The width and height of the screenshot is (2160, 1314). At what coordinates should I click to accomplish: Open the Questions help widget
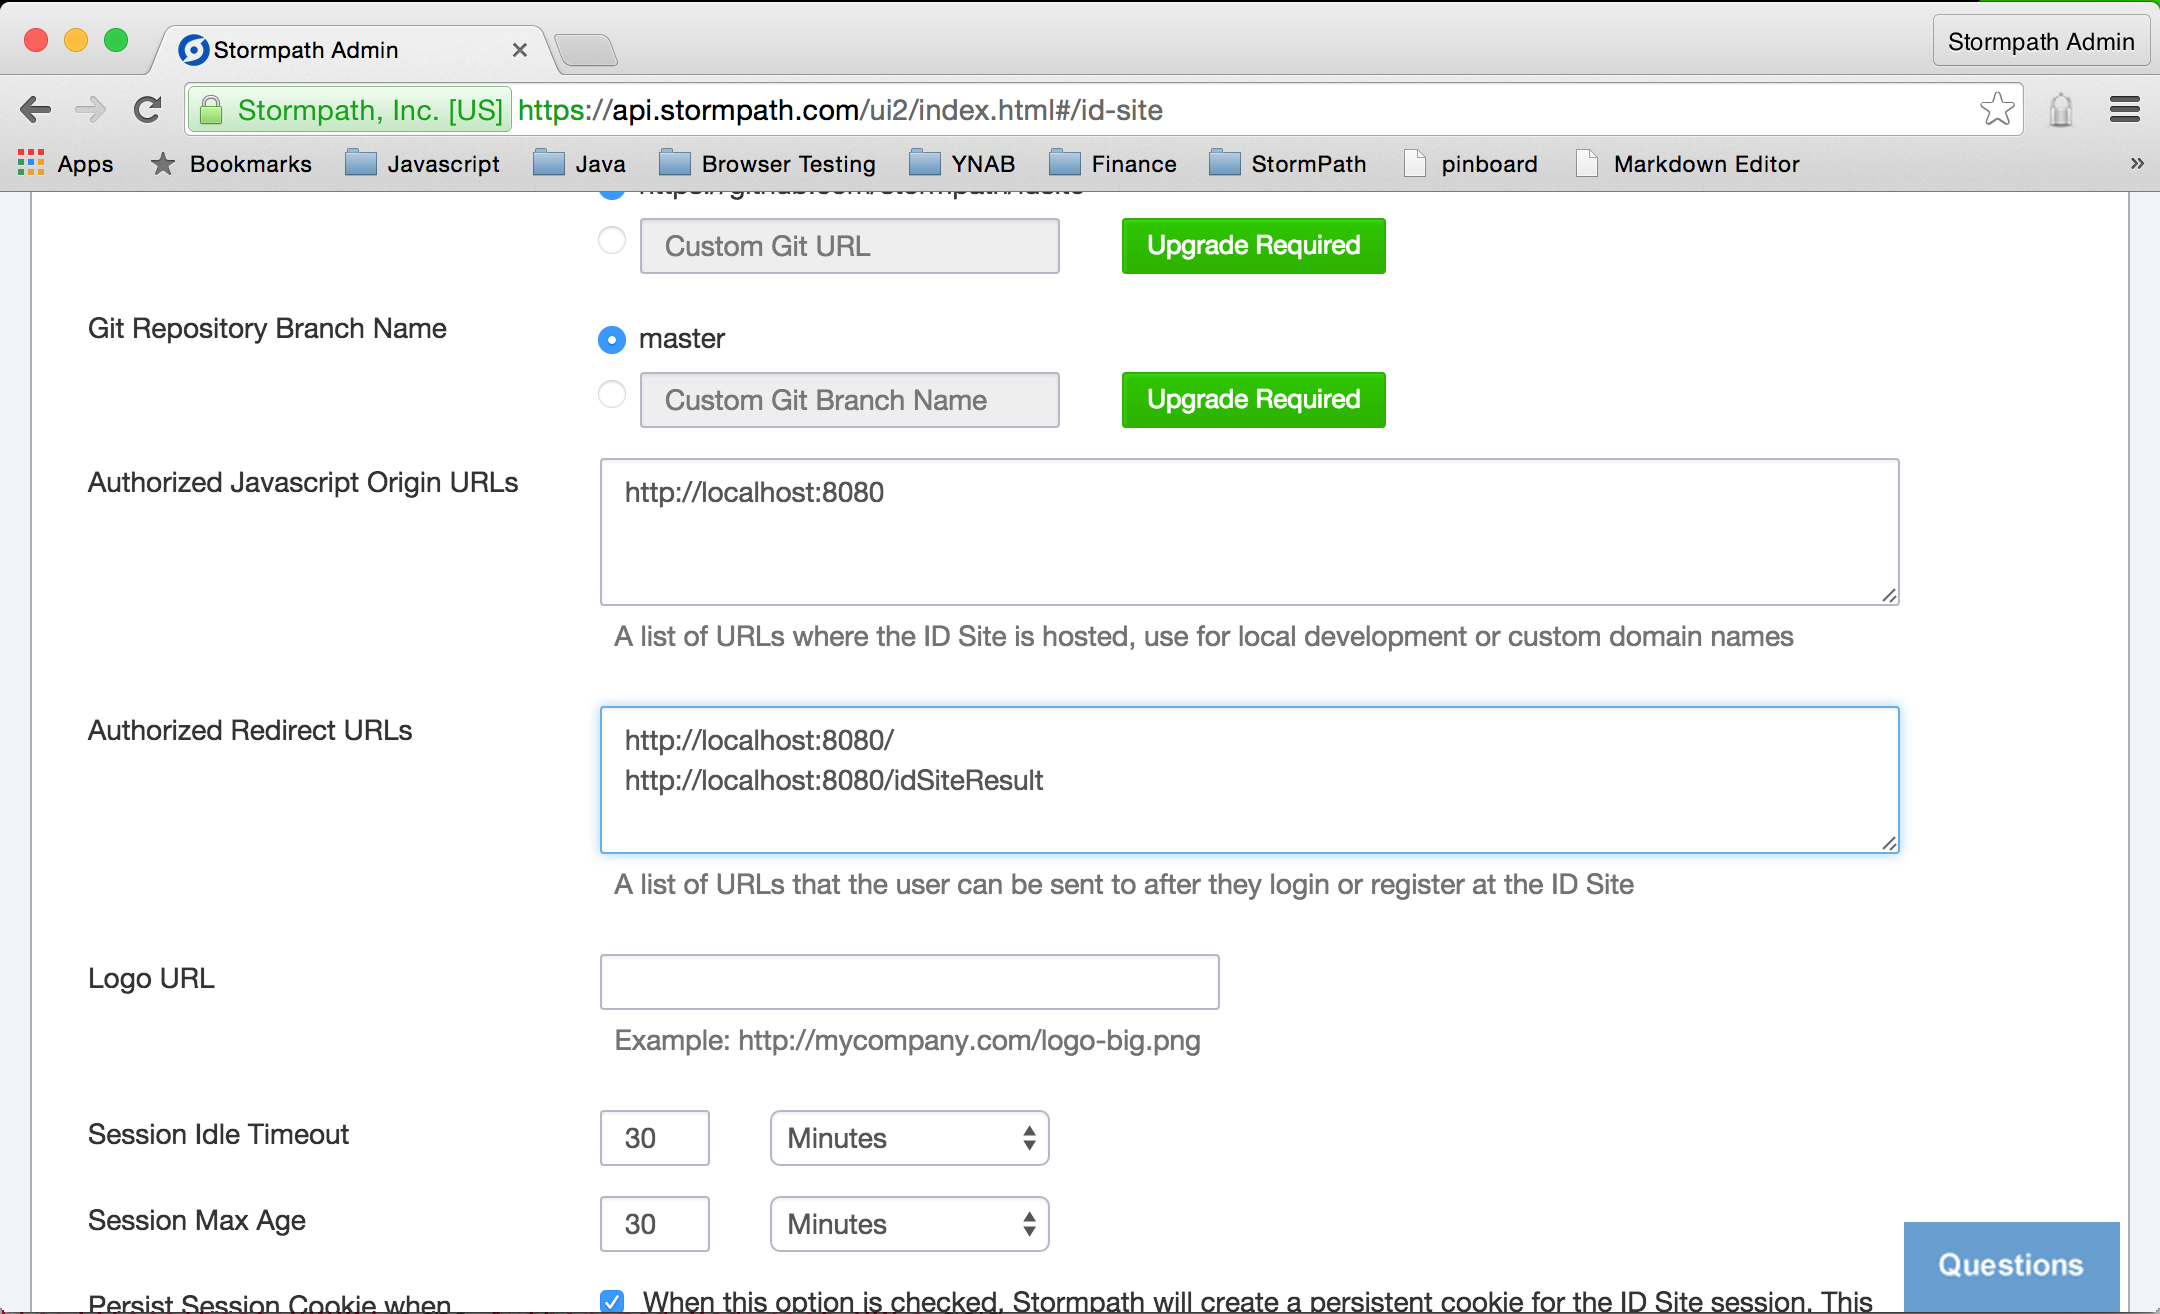click(x=2011, y=1265)
